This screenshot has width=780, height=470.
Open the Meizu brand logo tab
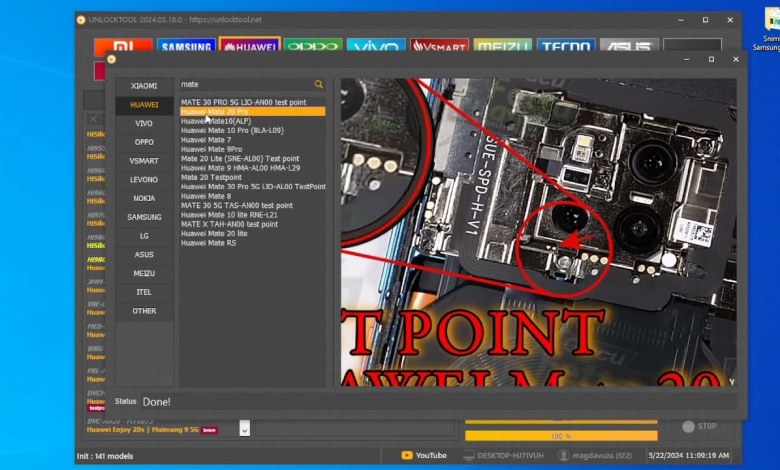502,46
